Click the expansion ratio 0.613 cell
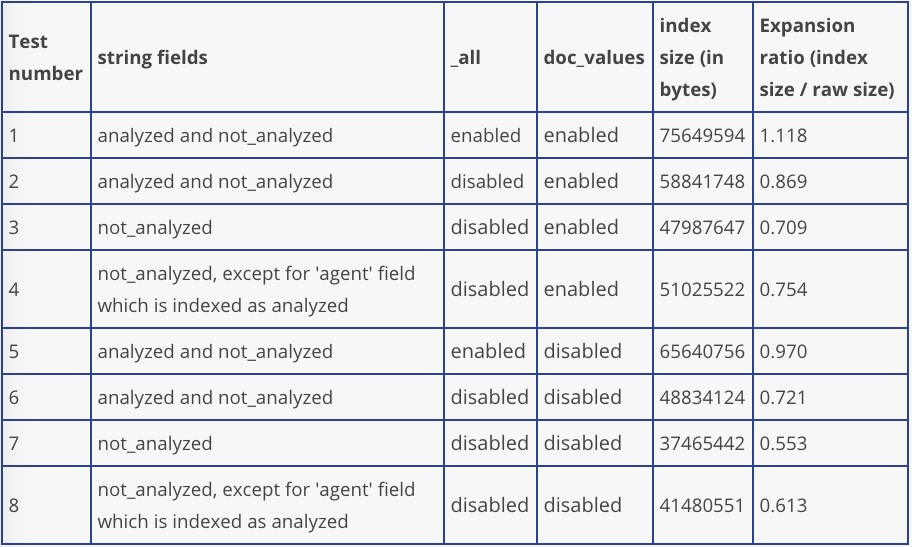This screenshot has height=547, width=912. point(784,506)
